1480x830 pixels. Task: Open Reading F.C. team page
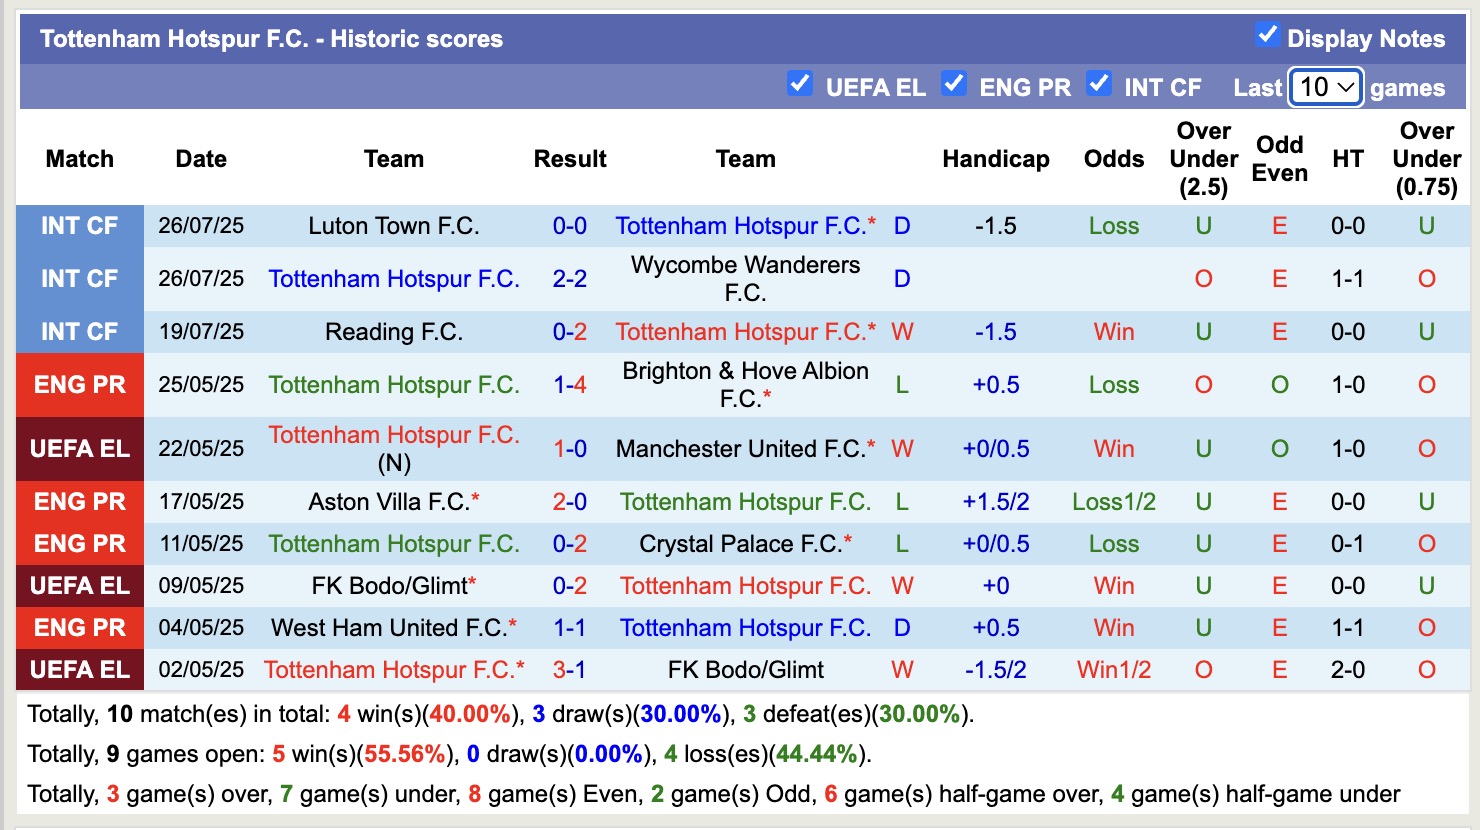click(393, 332)
